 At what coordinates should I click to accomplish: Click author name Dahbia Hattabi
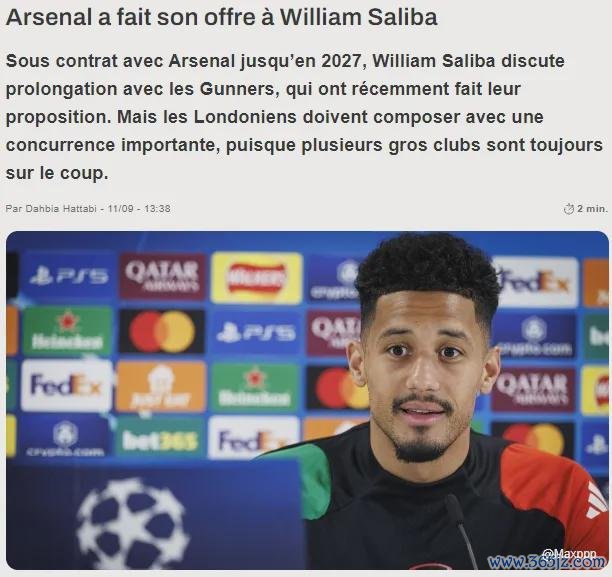click(x=60, y=209)
